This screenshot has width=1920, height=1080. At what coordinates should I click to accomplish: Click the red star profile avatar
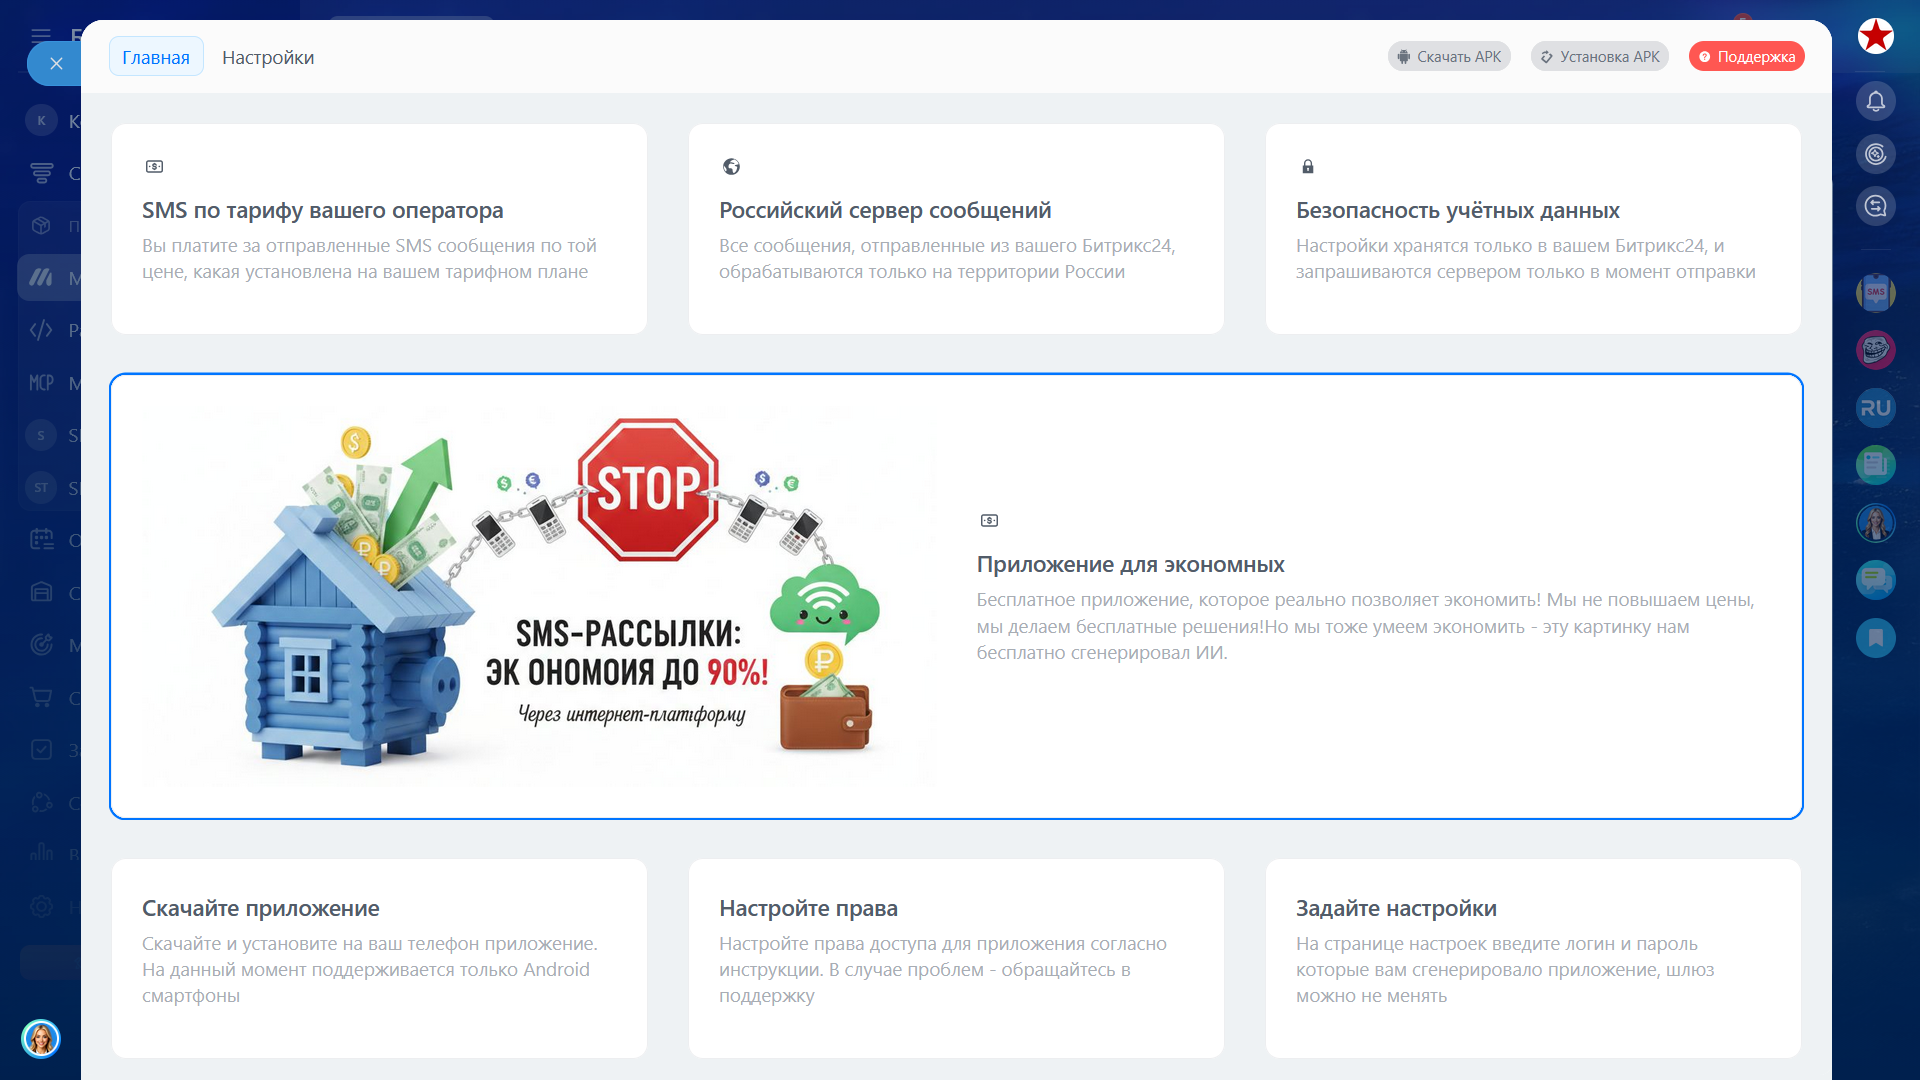(x=1876, y=36)
